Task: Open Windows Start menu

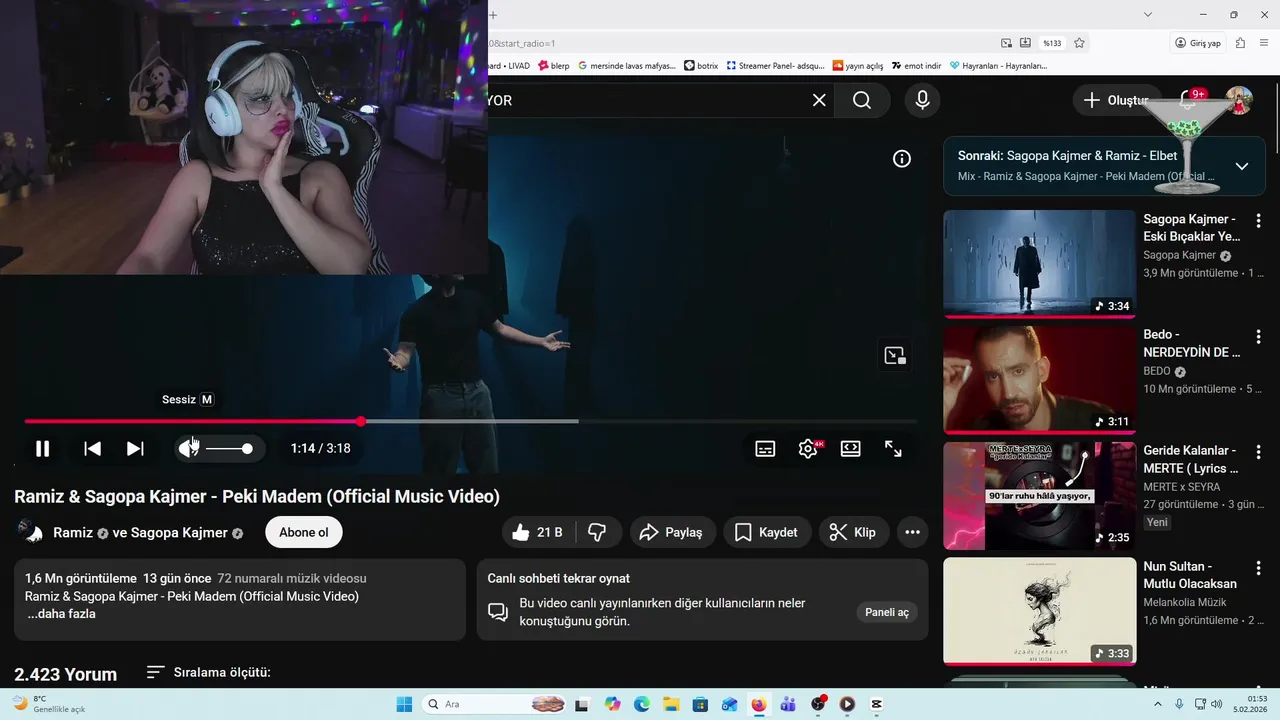Action: 404,704
